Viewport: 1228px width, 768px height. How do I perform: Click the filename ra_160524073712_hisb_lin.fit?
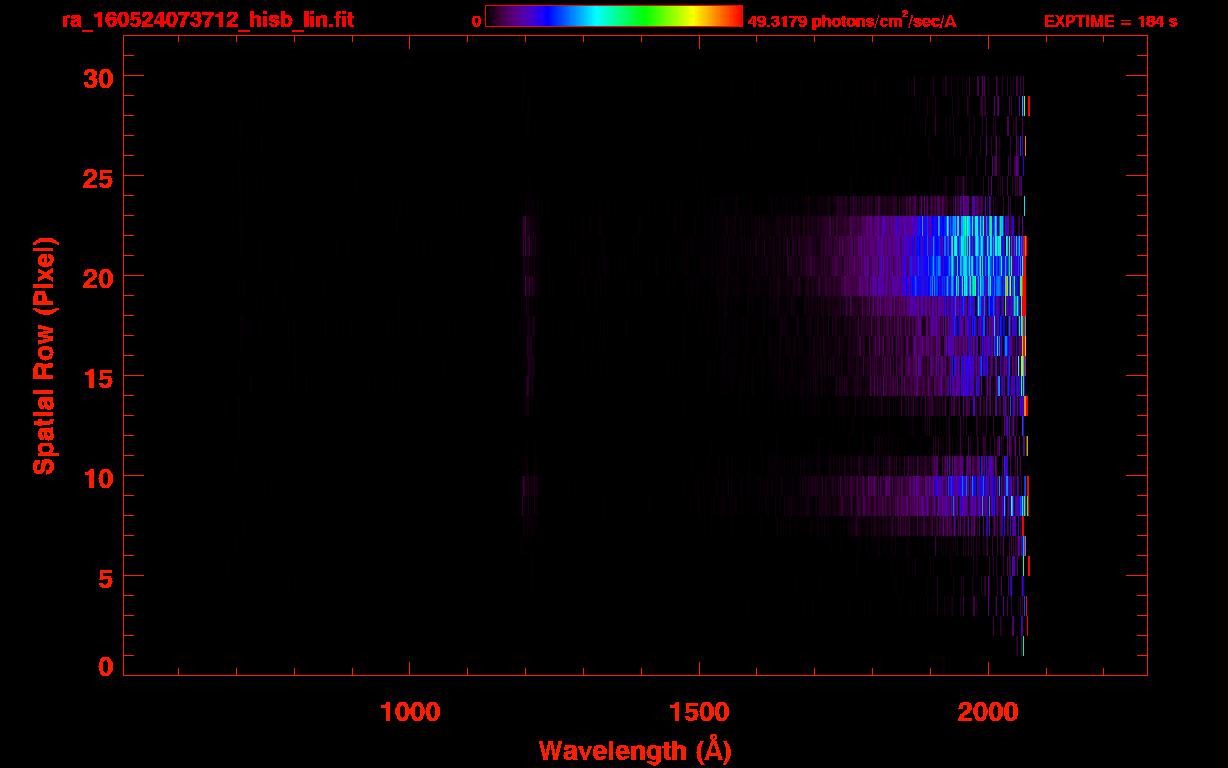point(207,20)
